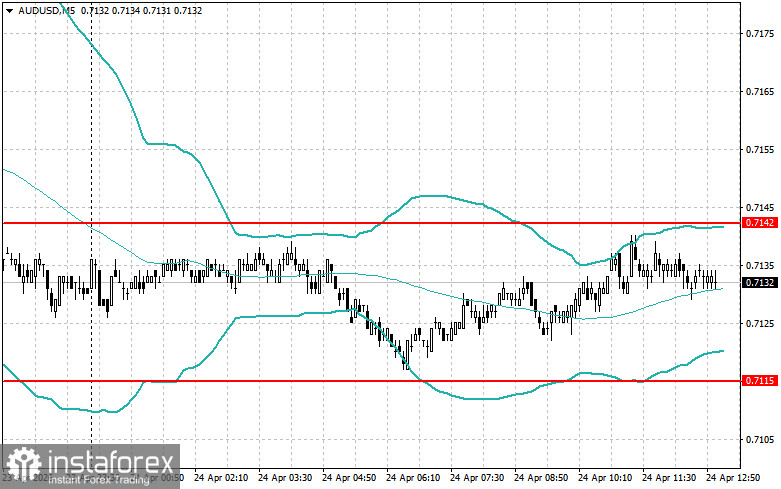Click the 0.7125 price axis value

[x=760, y=324]
